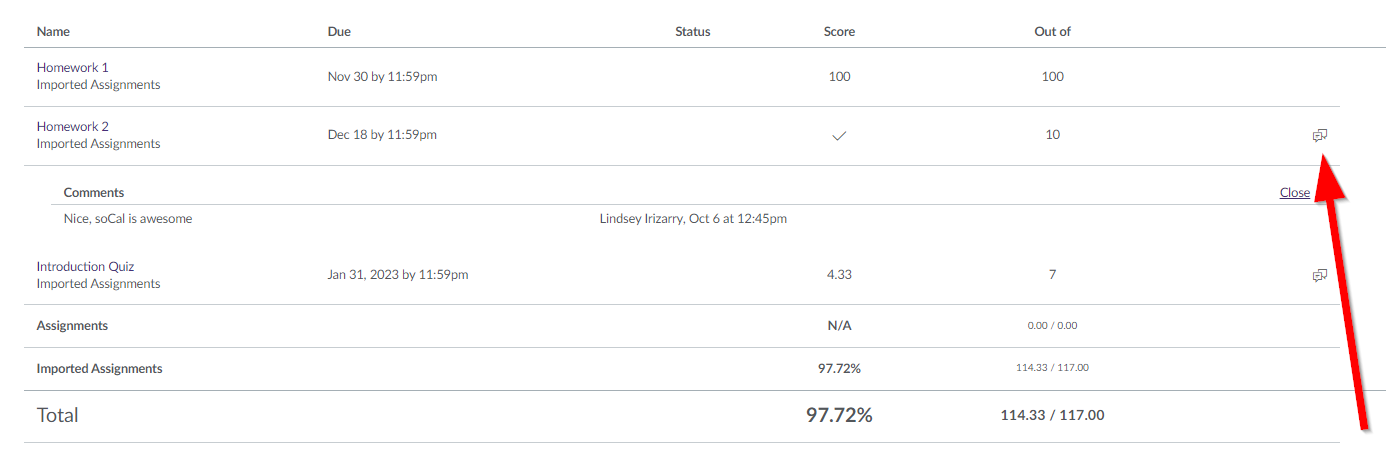Open comments icon for Homework 2
1386x462 pixels.
(x=1320, y=135)
